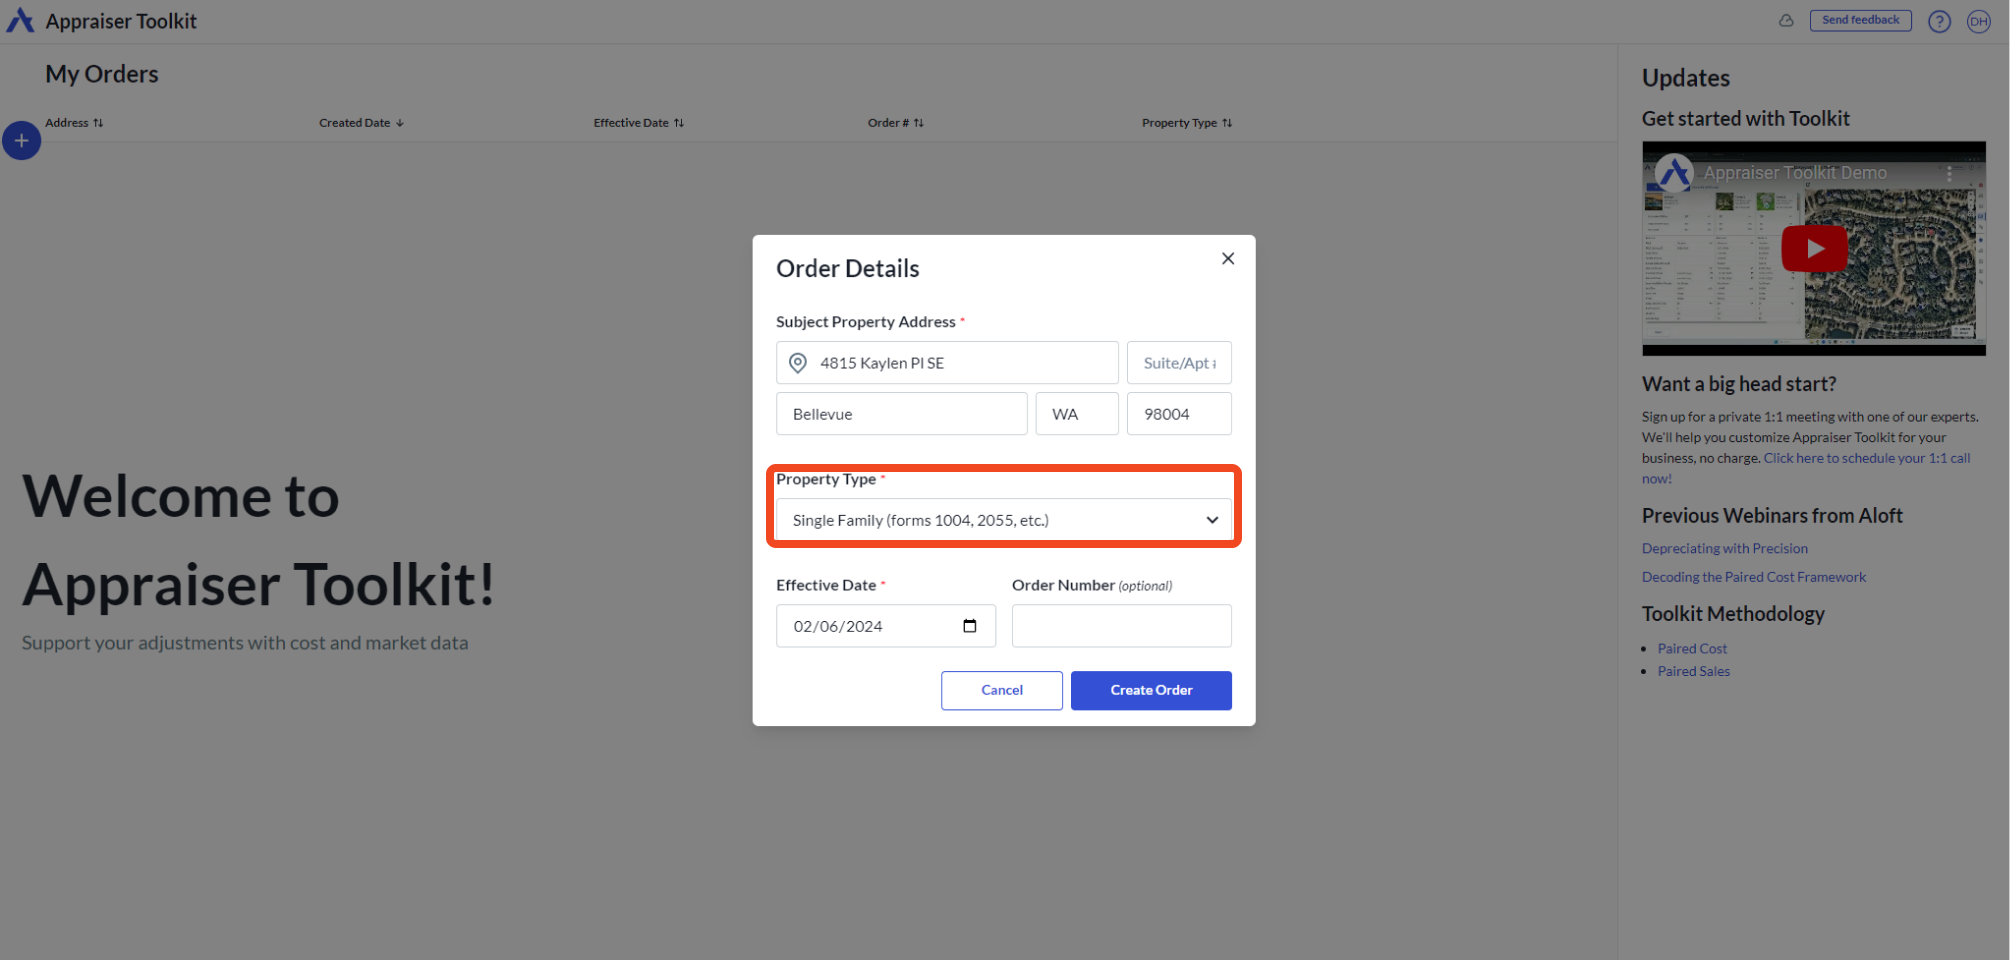Click the Order Number optional field

(x=1121, y=626)
